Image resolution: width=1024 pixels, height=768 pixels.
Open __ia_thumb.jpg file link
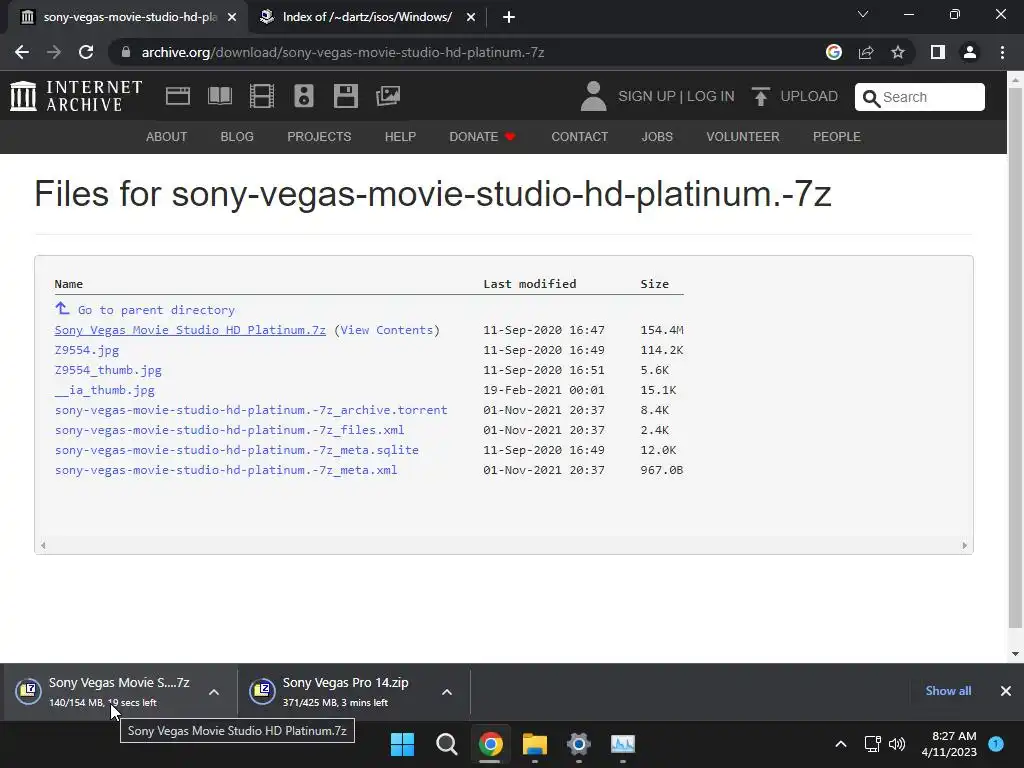(x=104, y=390)
